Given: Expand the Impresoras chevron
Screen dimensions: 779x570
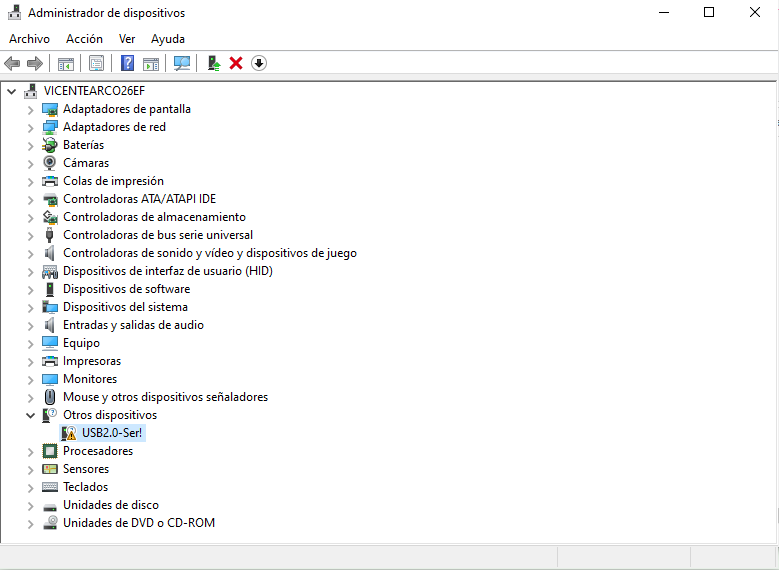Looking at the screenshot, I should (x=31, y=362).
